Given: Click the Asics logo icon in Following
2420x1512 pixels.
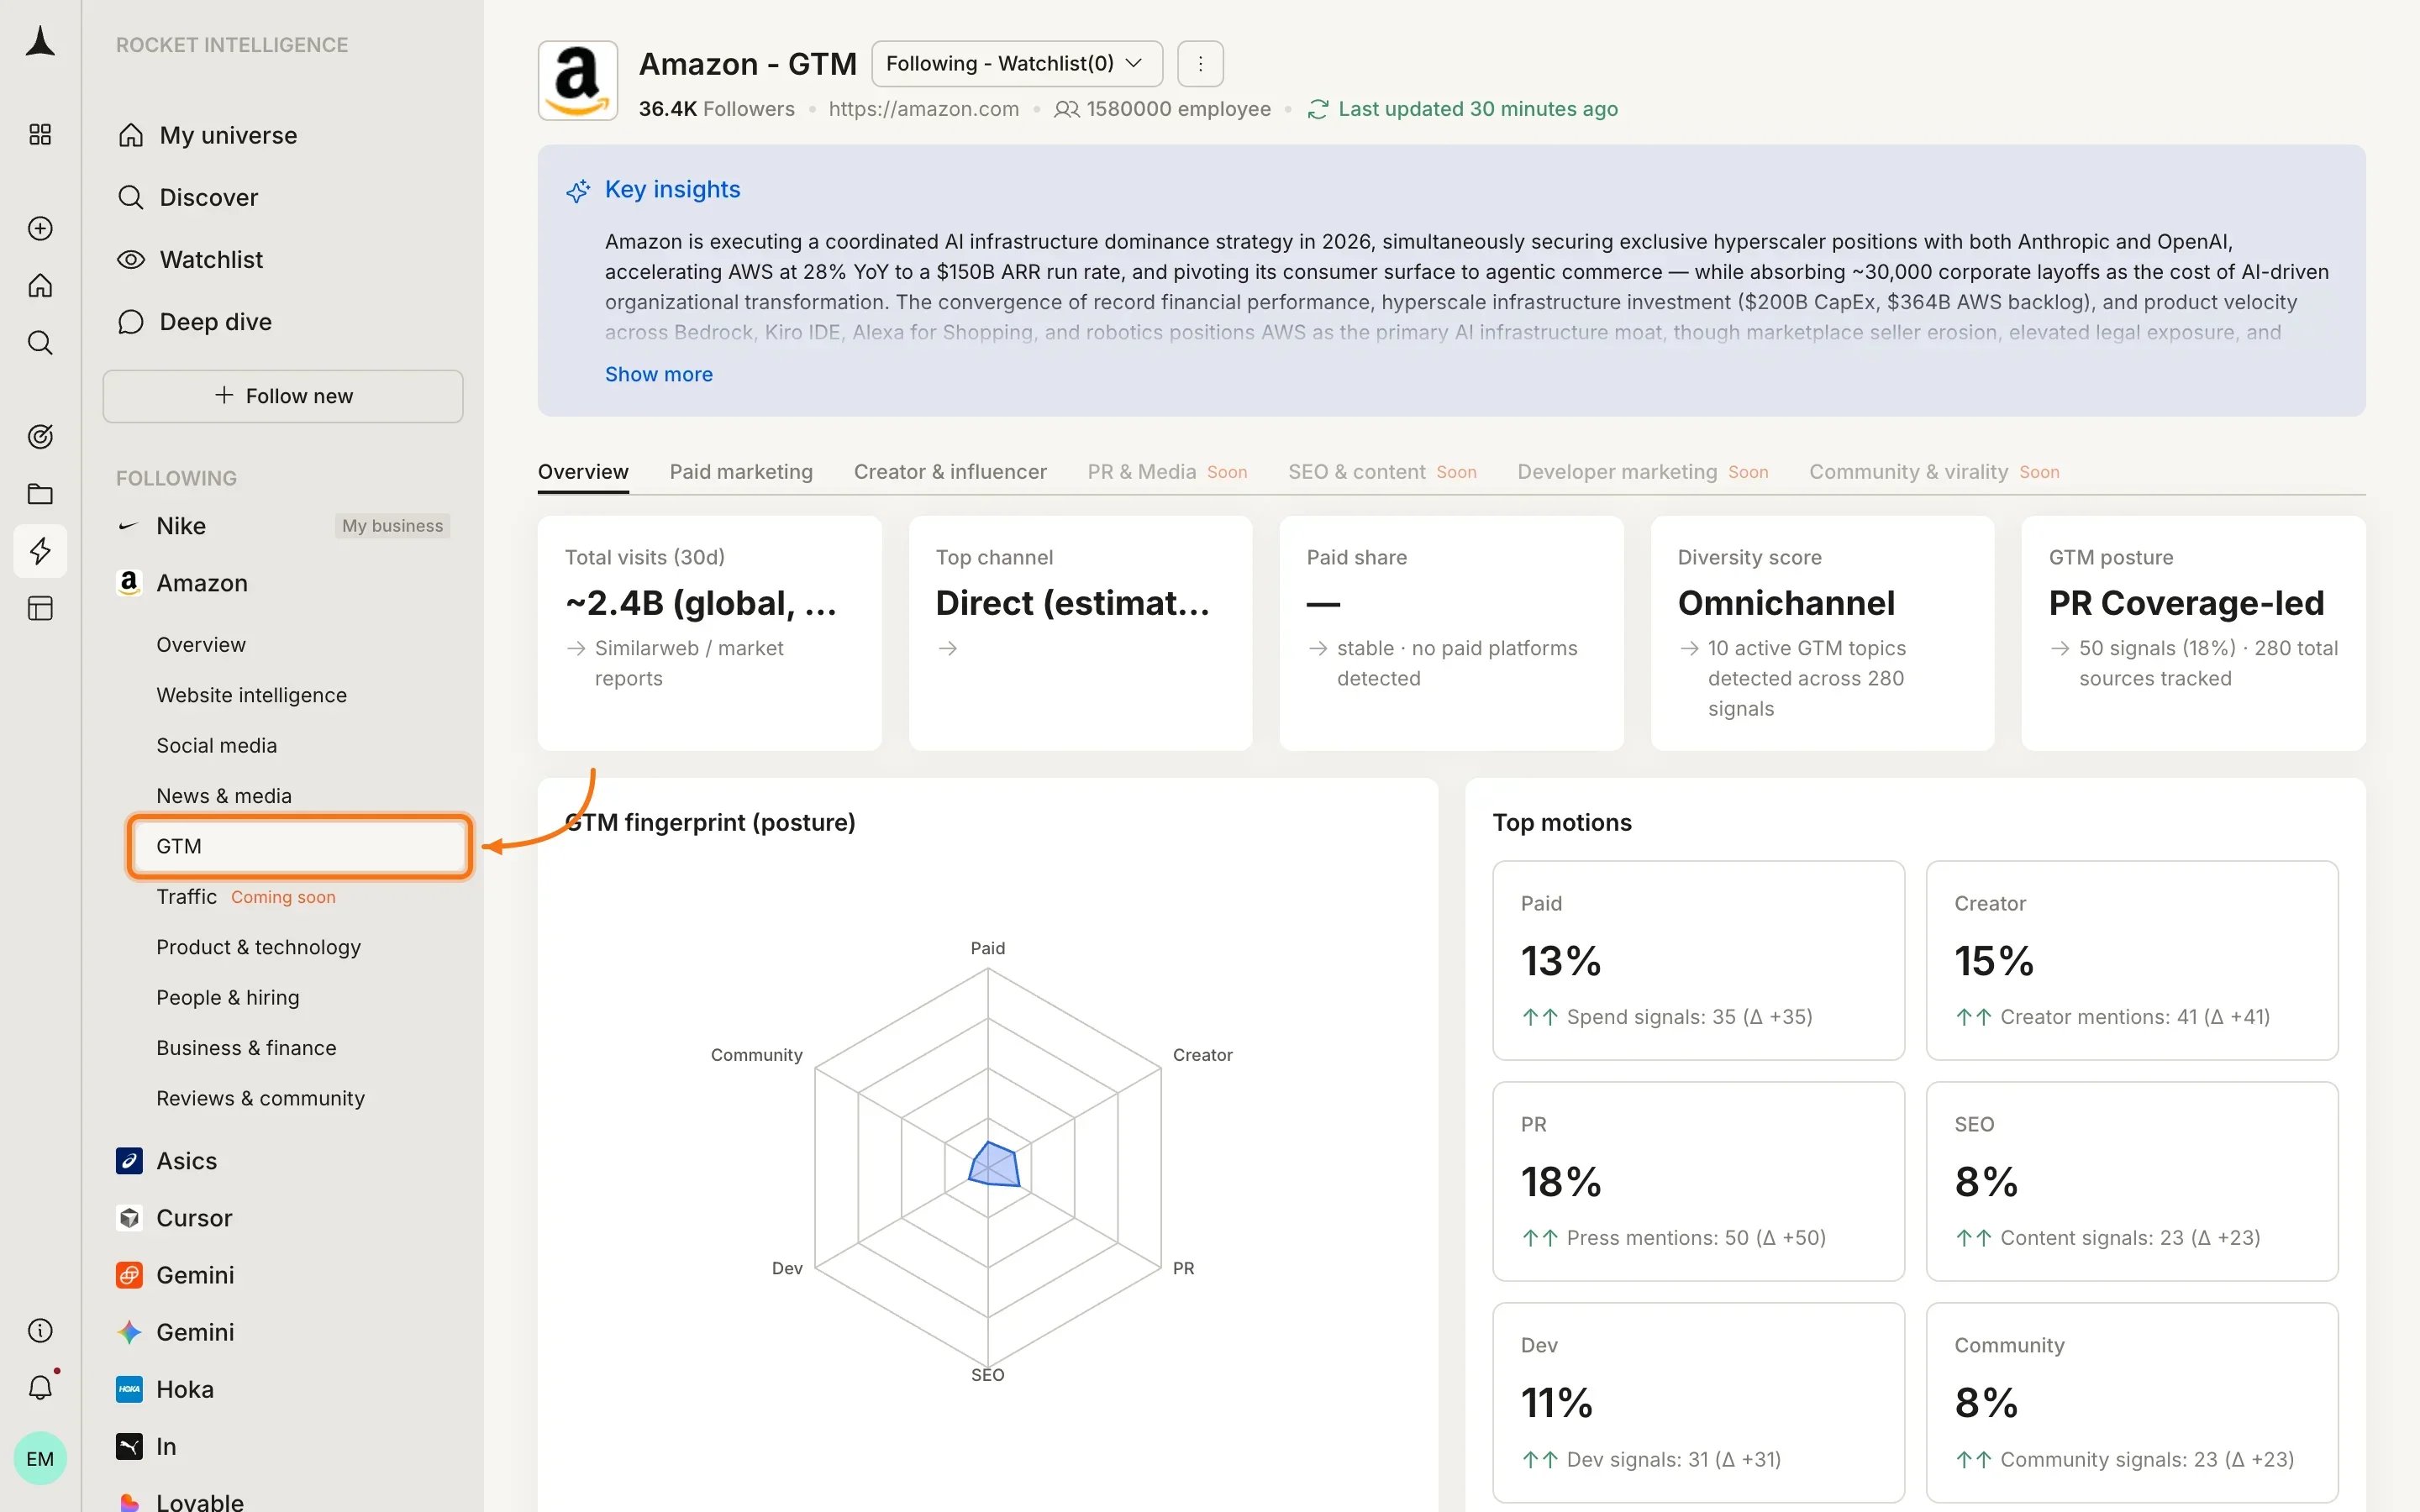Looking at the screenshot, I should point(129,1160).
